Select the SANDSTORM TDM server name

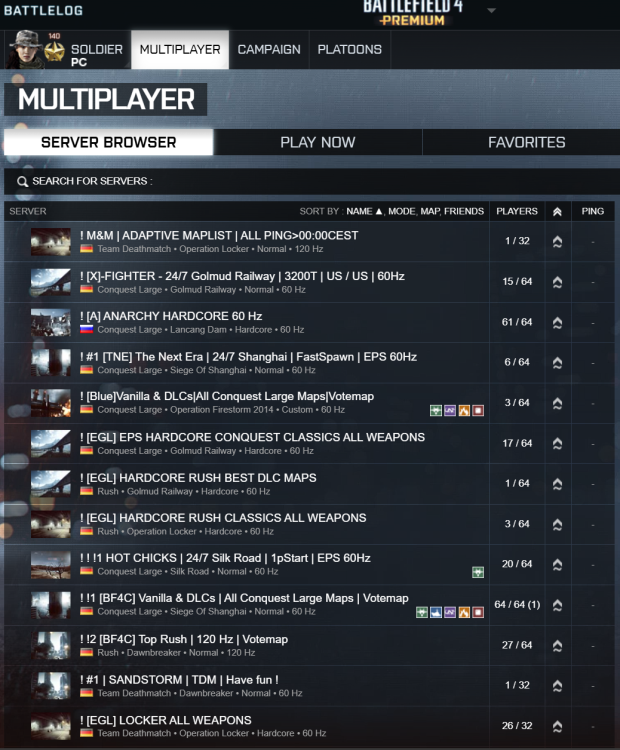[179, 680]
